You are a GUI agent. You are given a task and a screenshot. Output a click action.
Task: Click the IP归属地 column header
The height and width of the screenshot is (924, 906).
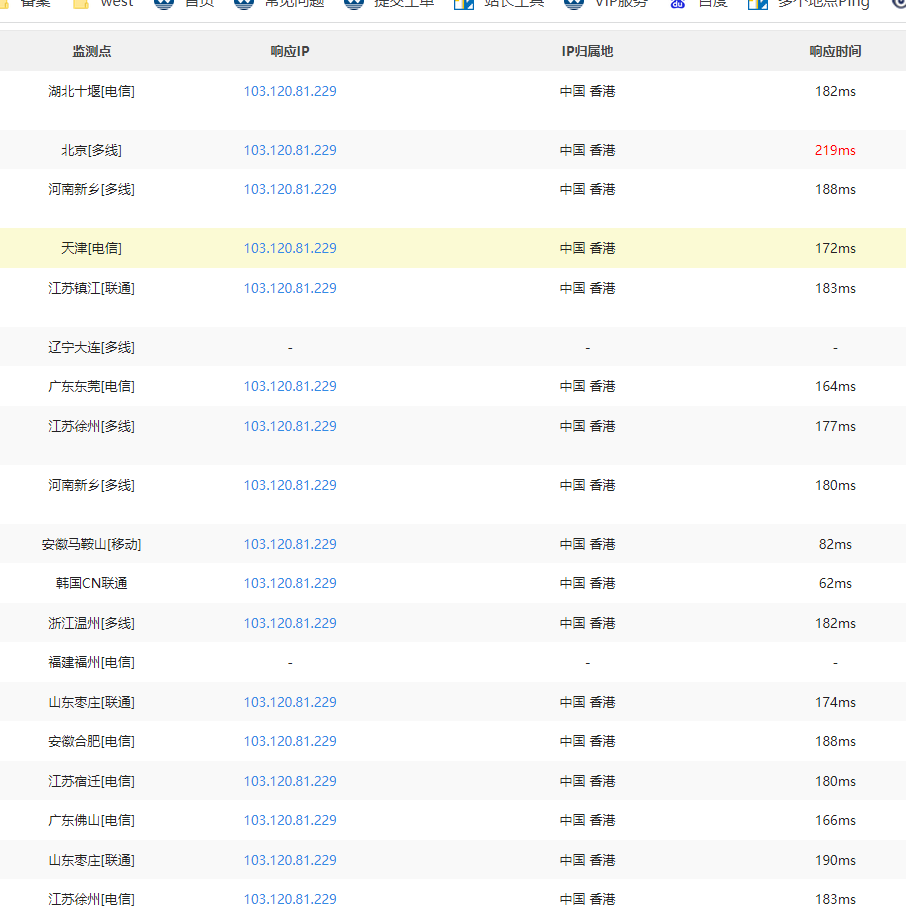[x=587, y=51]
